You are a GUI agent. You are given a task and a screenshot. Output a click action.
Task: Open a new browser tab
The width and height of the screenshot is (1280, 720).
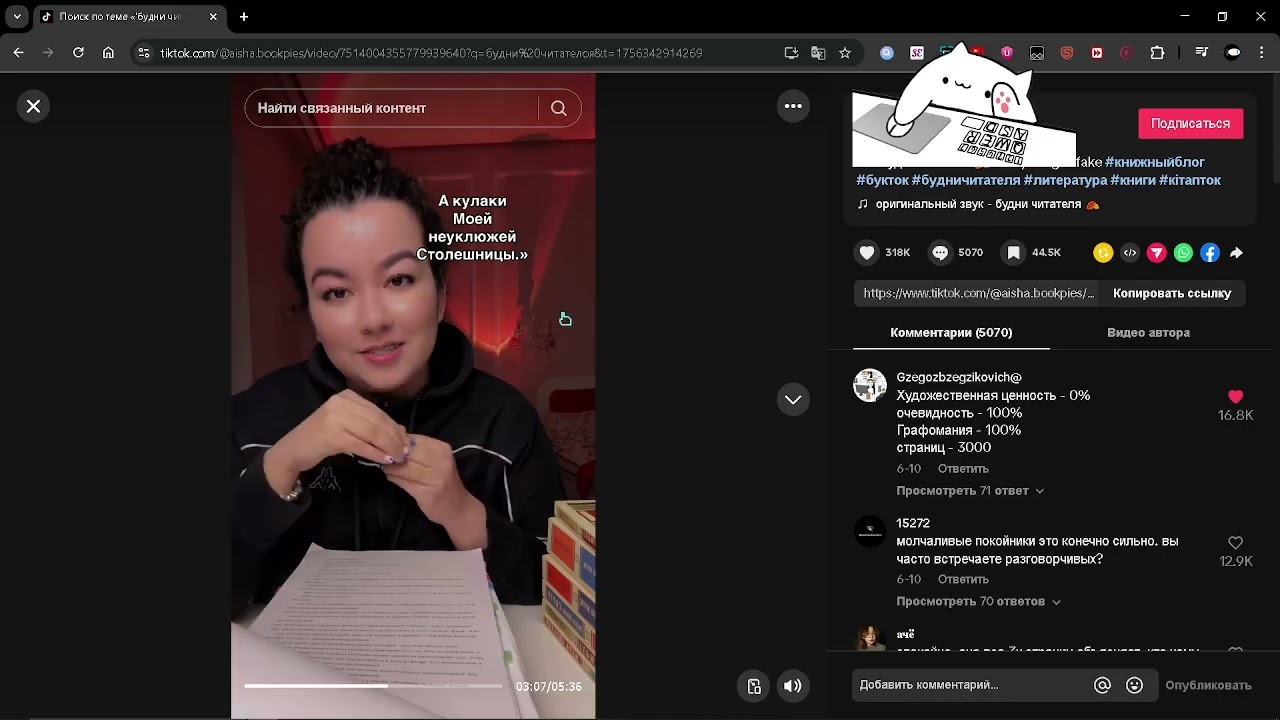(244, 17)
